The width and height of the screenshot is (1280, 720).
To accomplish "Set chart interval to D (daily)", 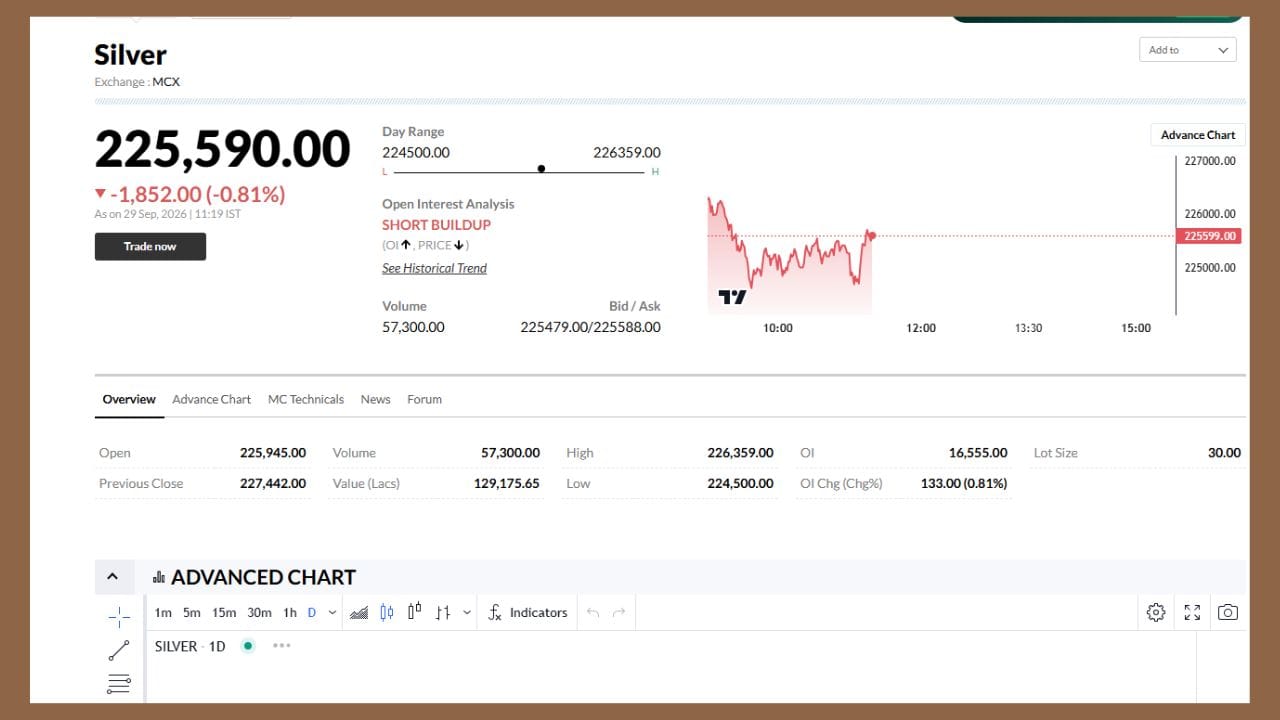I will [312, 613].
